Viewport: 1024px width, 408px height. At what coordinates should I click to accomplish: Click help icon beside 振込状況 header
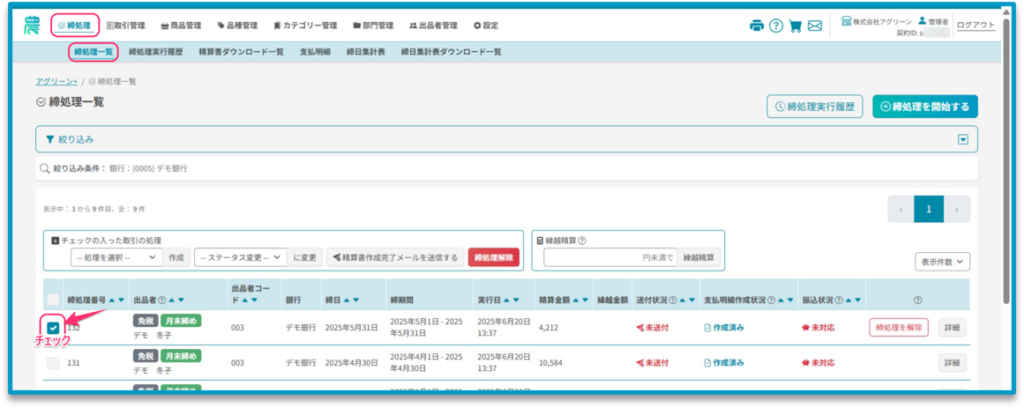(839, 300)
